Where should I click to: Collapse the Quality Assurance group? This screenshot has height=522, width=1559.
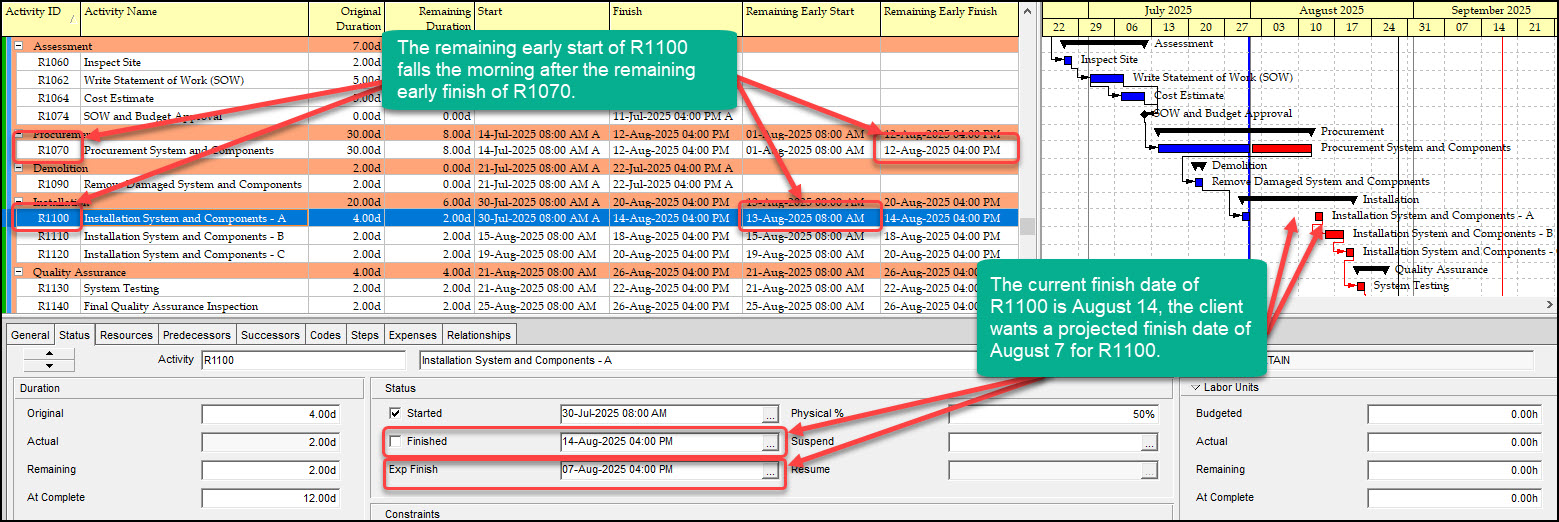(x=19, y=272)
